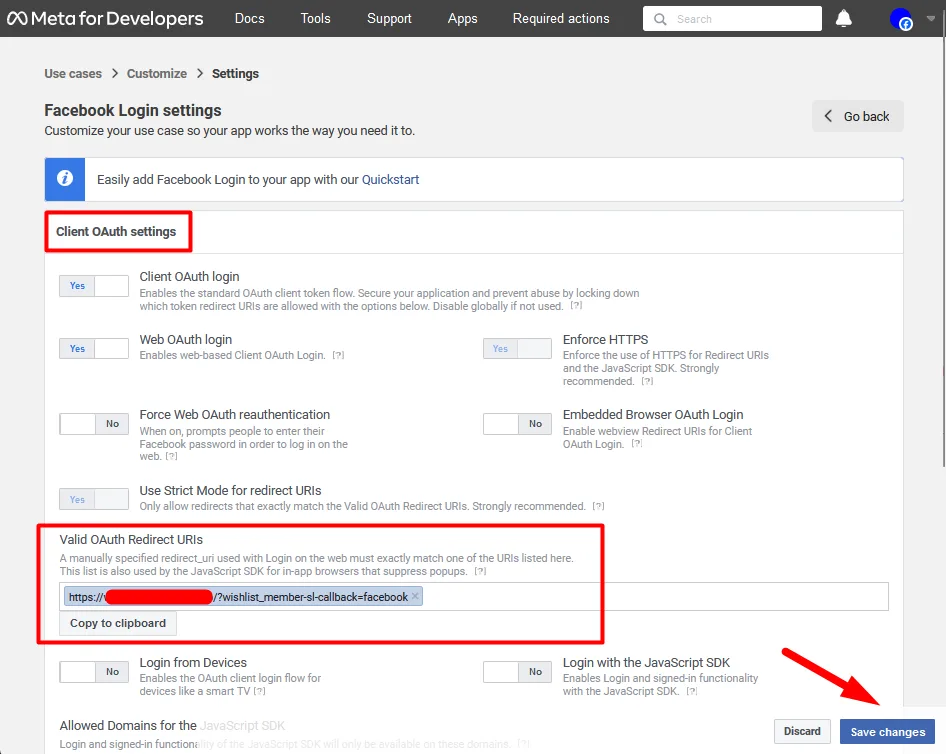Click the blue profile avatar icon
Screen dimensions: 946x754
(x=902, y=18)
